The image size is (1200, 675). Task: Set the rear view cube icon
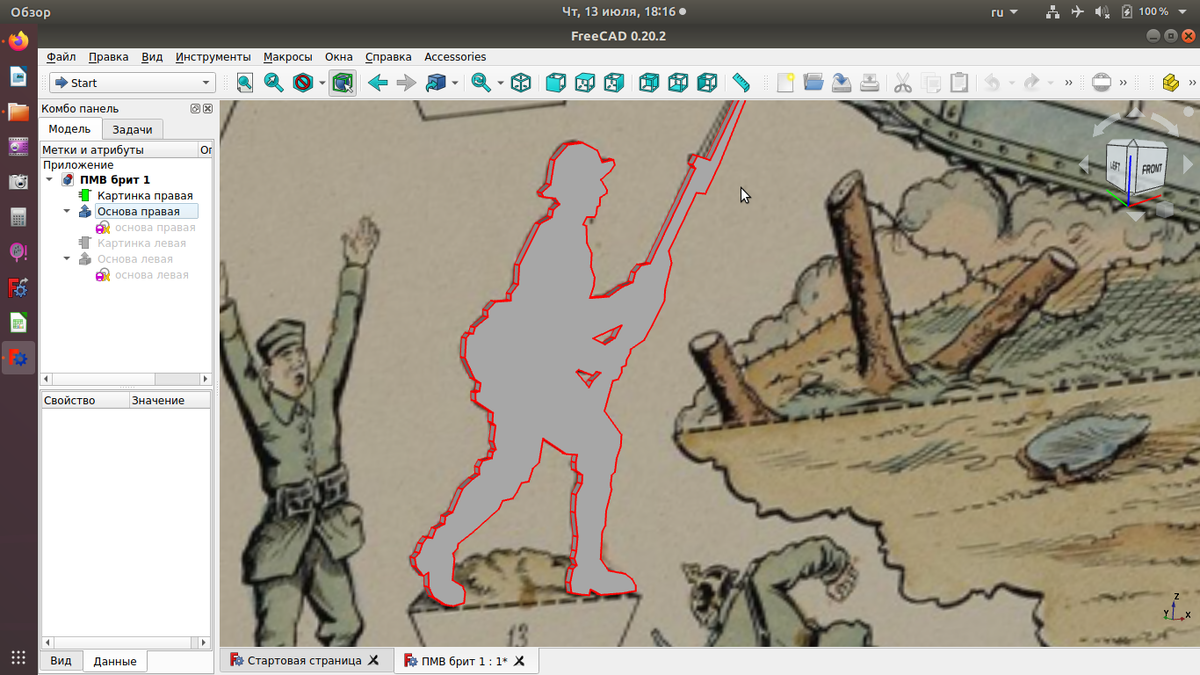click(649, 83)
